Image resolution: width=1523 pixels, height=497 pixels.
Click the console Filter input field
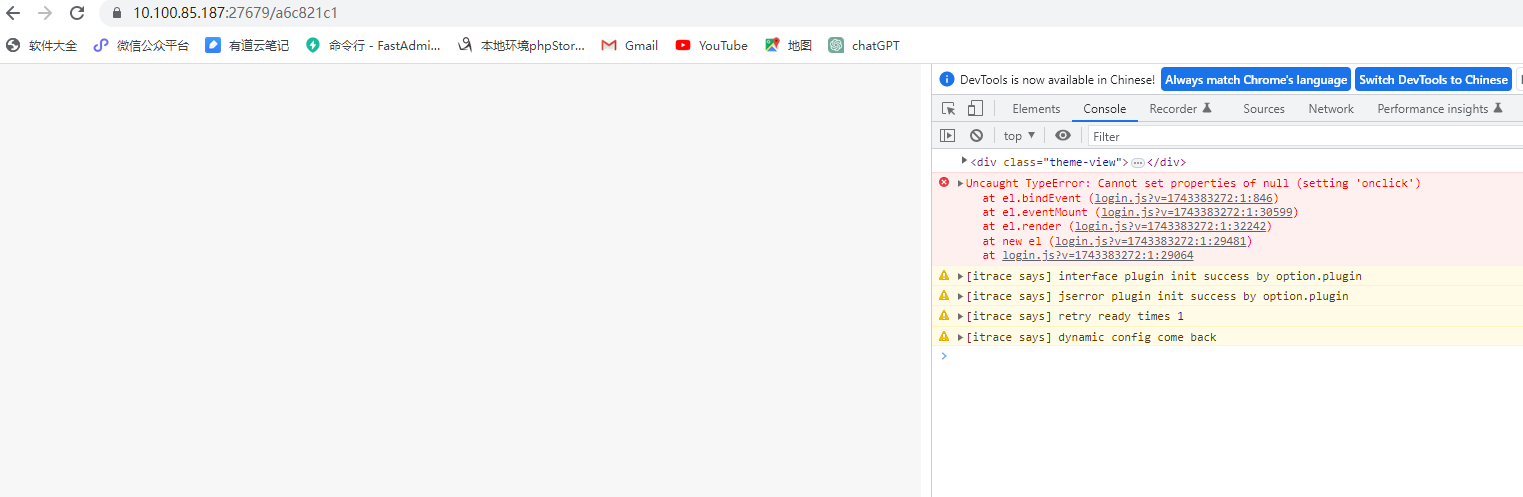tap(1300, 136)
